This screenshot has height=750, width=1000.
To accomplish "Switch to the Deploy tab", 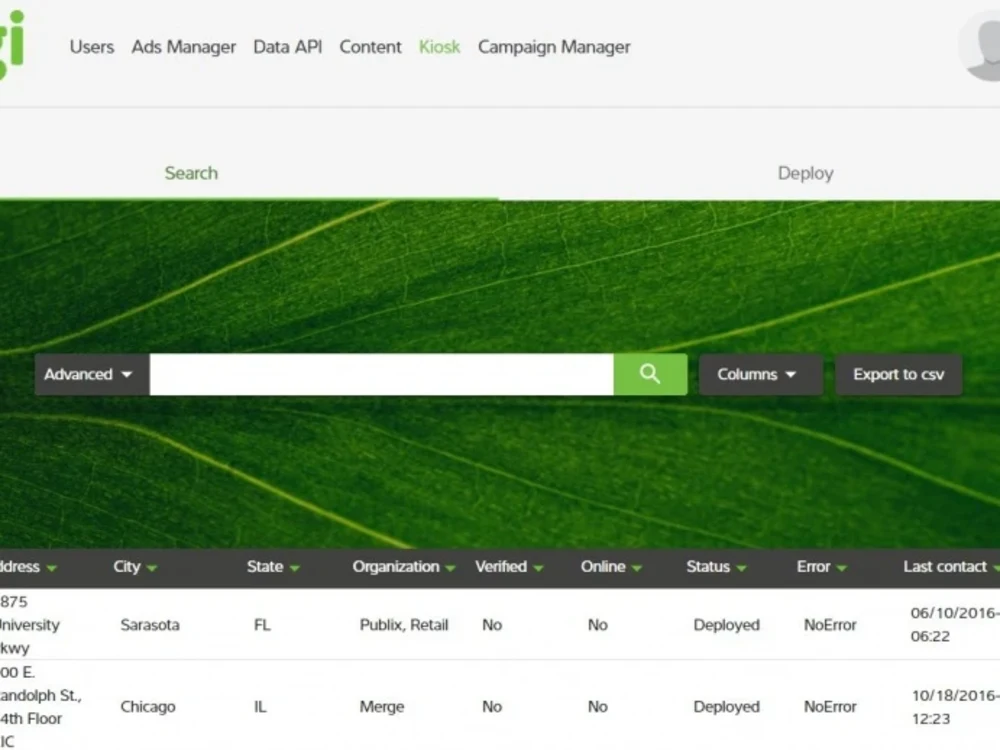I will pyautogui.click(x=806, y=173).
